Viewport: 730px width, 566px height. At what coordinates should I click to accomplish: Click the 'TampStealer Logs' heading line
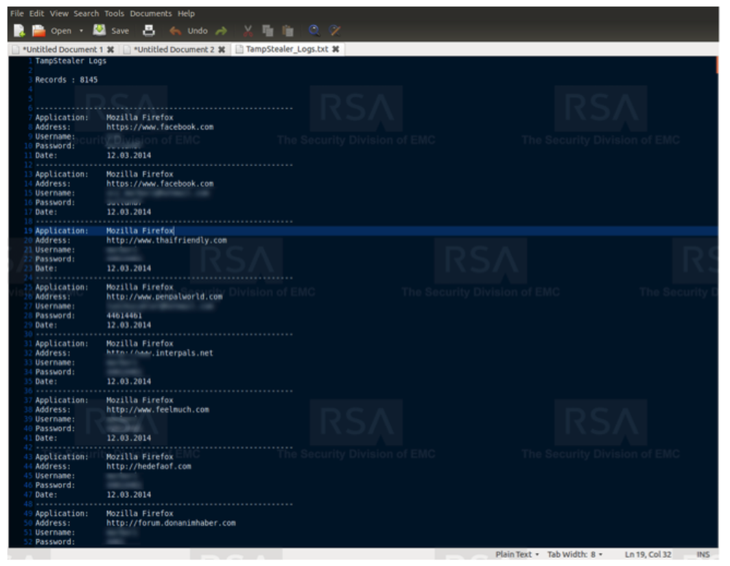[x=71, y=61]
